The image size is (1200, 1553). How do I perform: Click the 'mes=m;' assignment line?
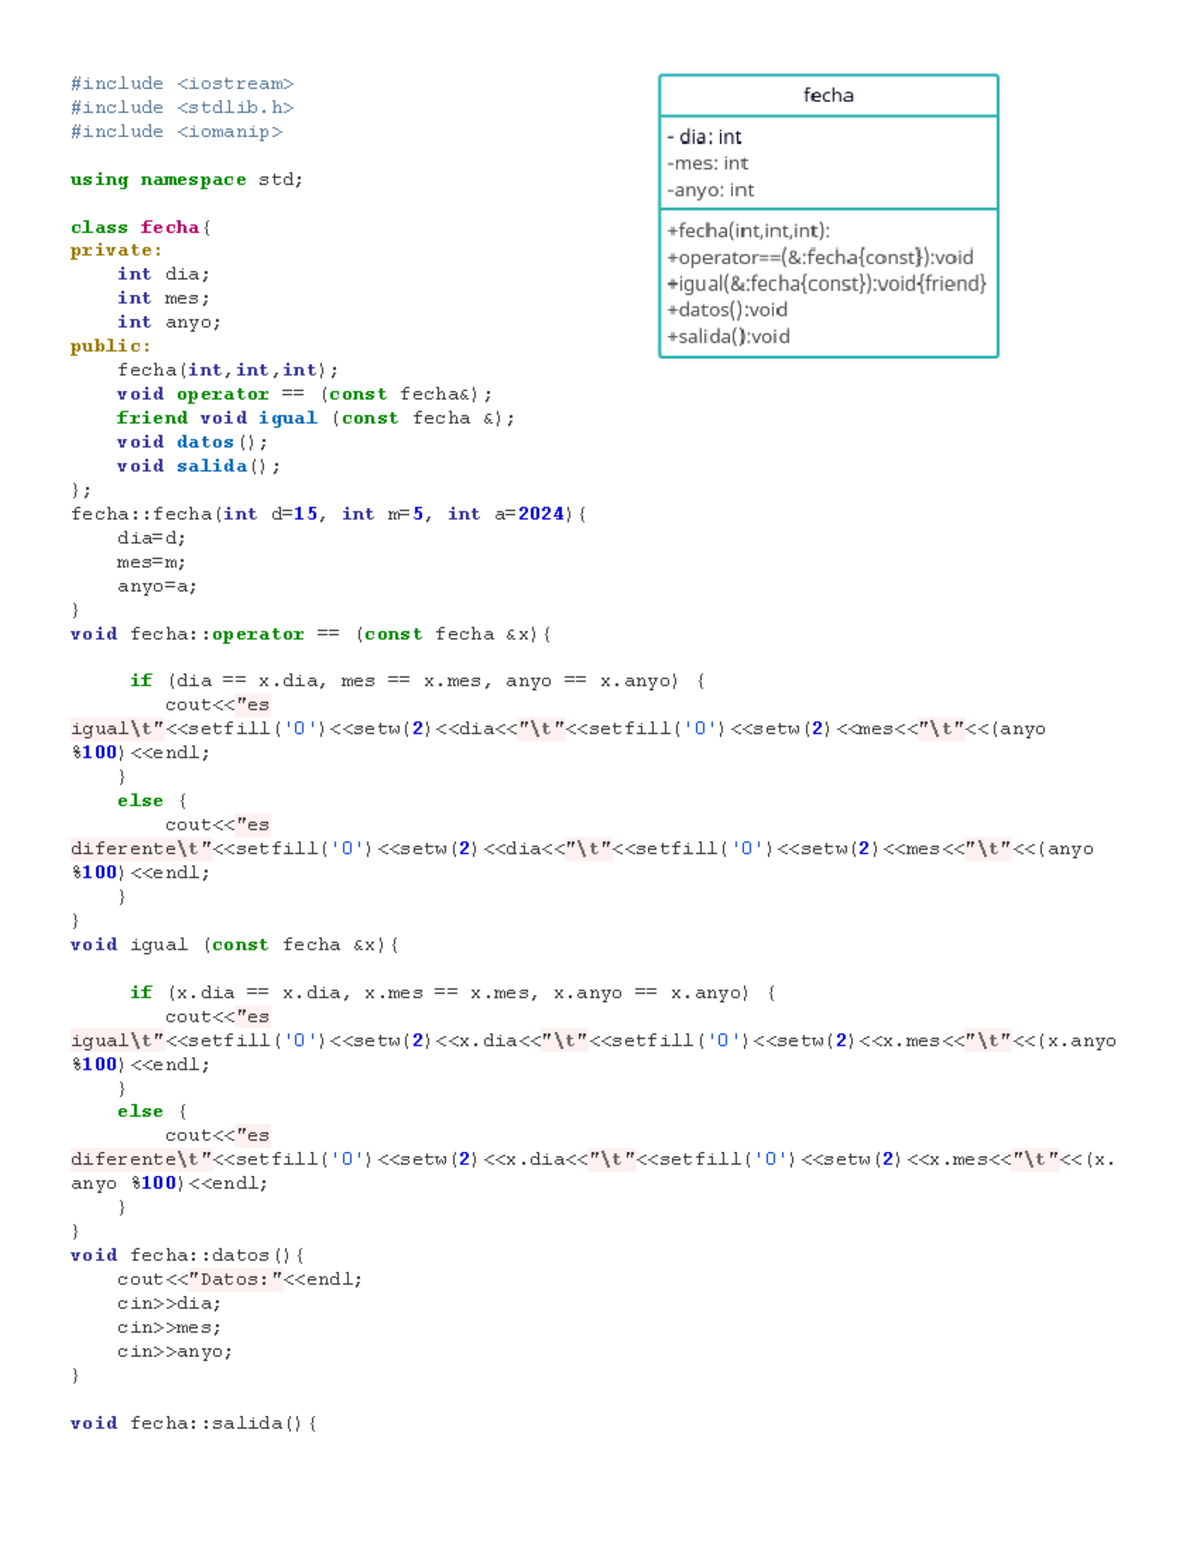point(152,563)
